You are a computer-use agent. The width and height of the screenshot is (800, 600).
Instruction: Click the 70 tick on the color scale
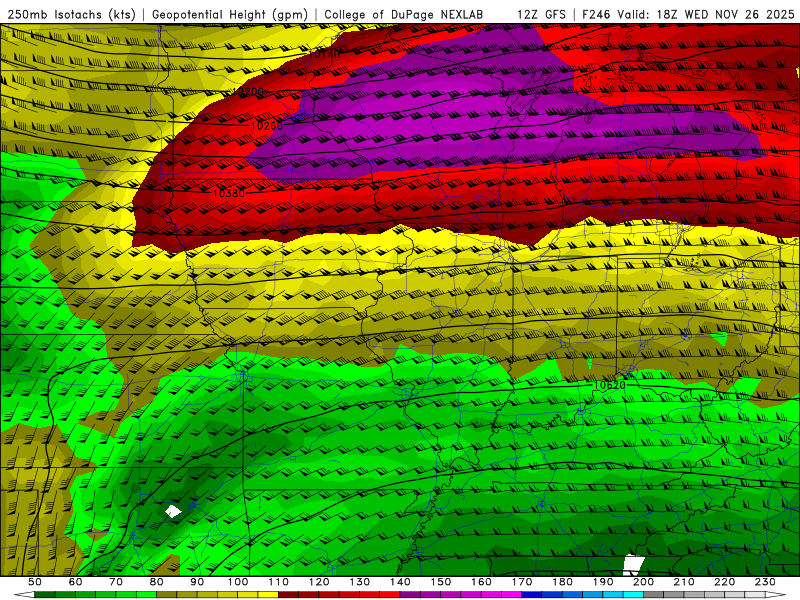(116, 582)
